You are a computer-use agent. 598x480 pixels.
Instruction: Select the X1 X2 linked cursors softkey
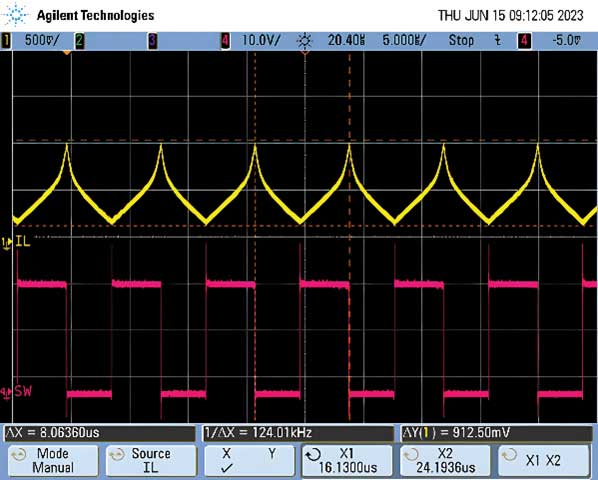coord(544,461)
